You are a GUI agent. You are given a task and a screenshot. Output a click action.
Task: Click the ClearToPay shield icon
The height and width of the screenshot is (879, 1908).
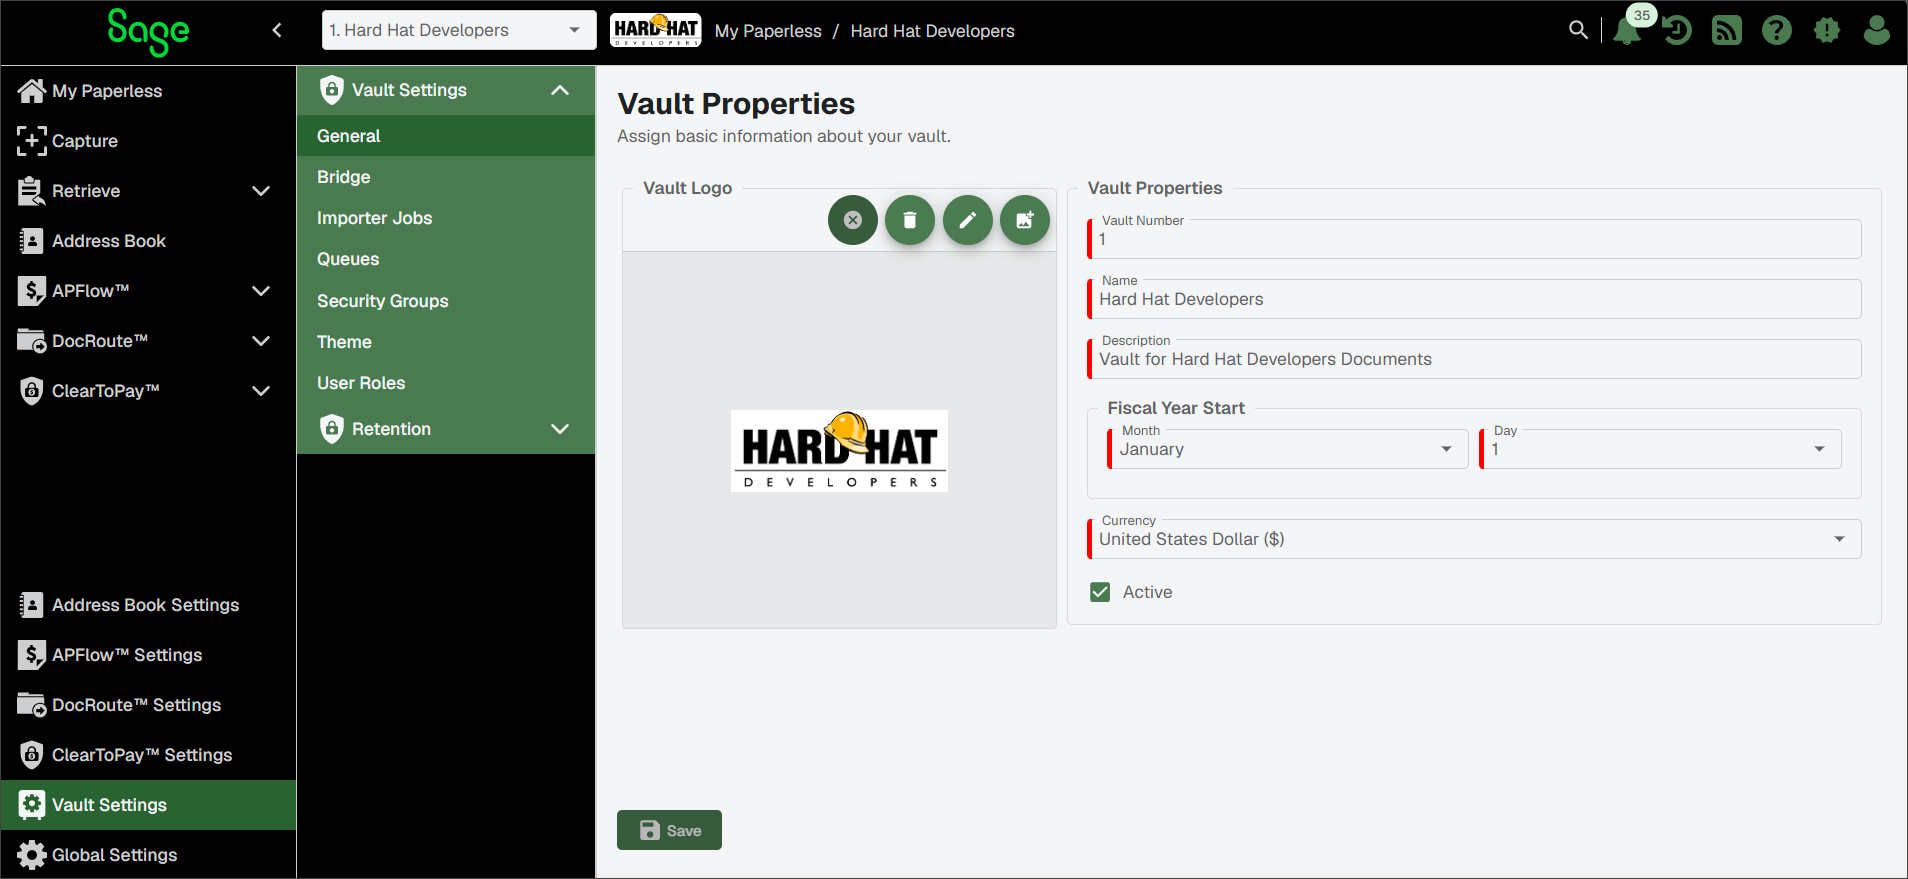(x=32, y=391)
